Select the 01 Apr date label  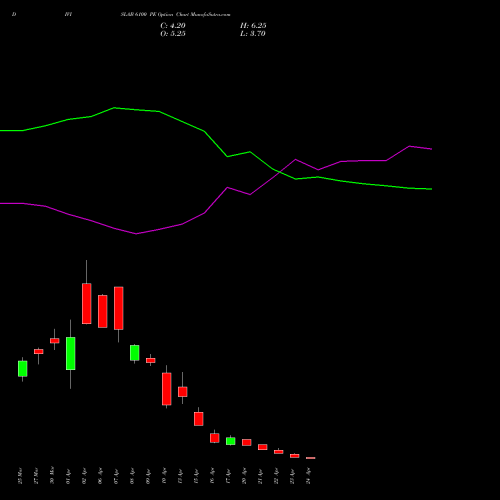tap(68, 476)
